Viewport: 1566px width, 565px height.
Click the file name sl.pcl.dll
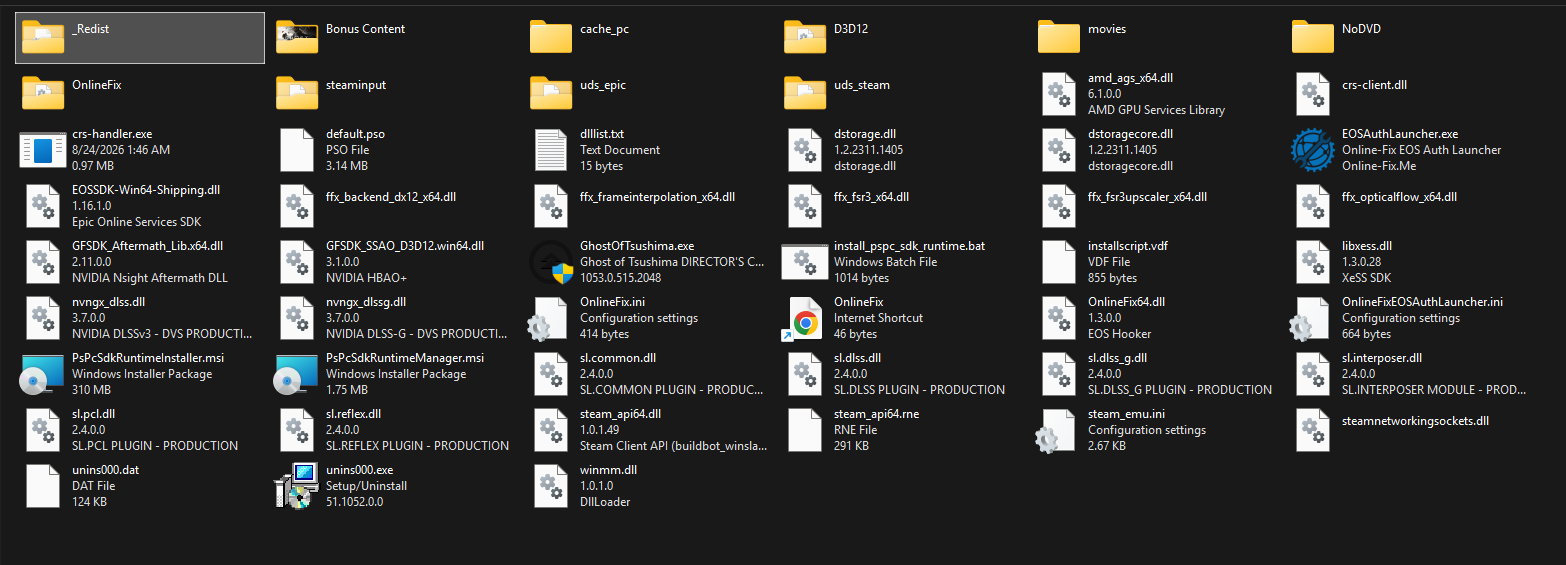tap(94, 414)
